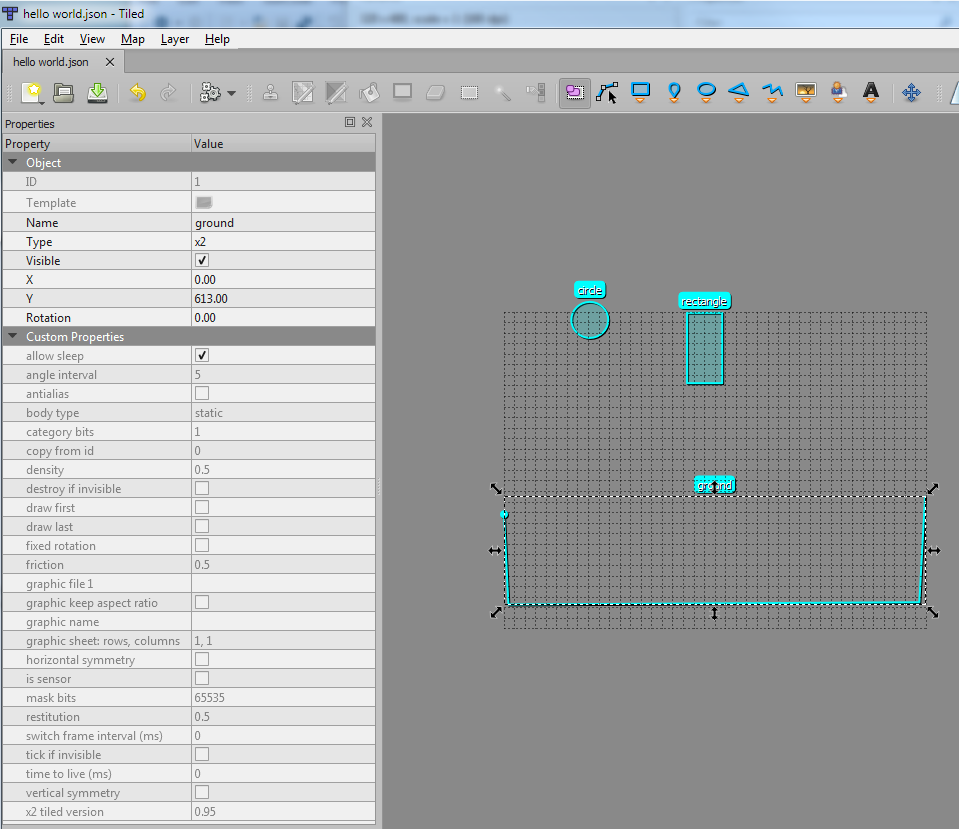Choose the Insert Tile tool
The width and height of the screenshot is (959, 829).
805,93
